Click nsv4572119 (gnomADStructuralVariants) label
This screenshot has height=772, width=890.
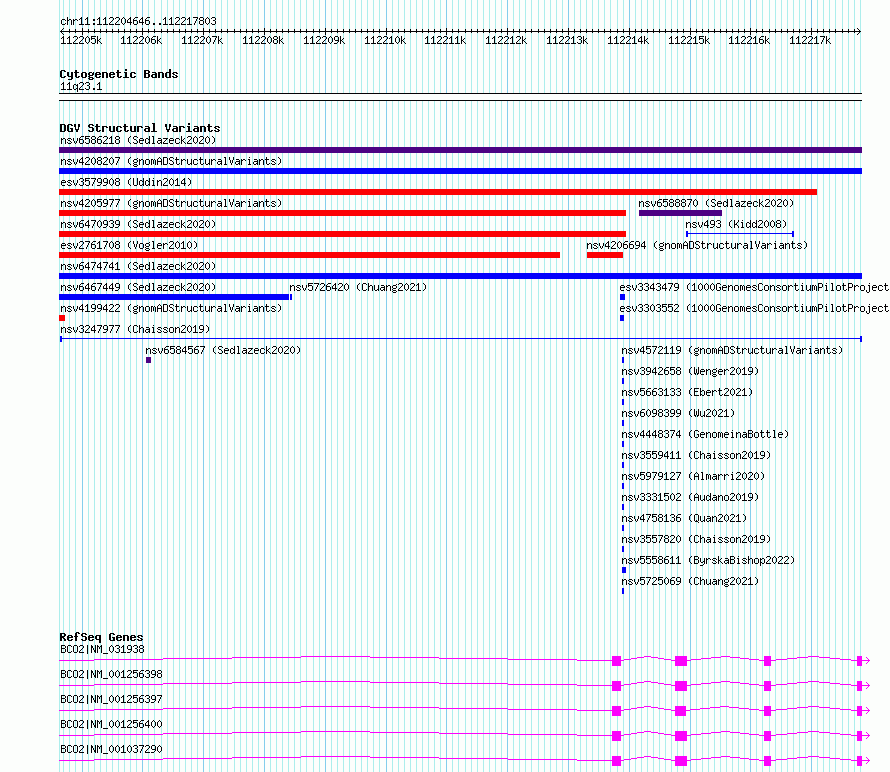pyautogui.click(x=732, y=350)
